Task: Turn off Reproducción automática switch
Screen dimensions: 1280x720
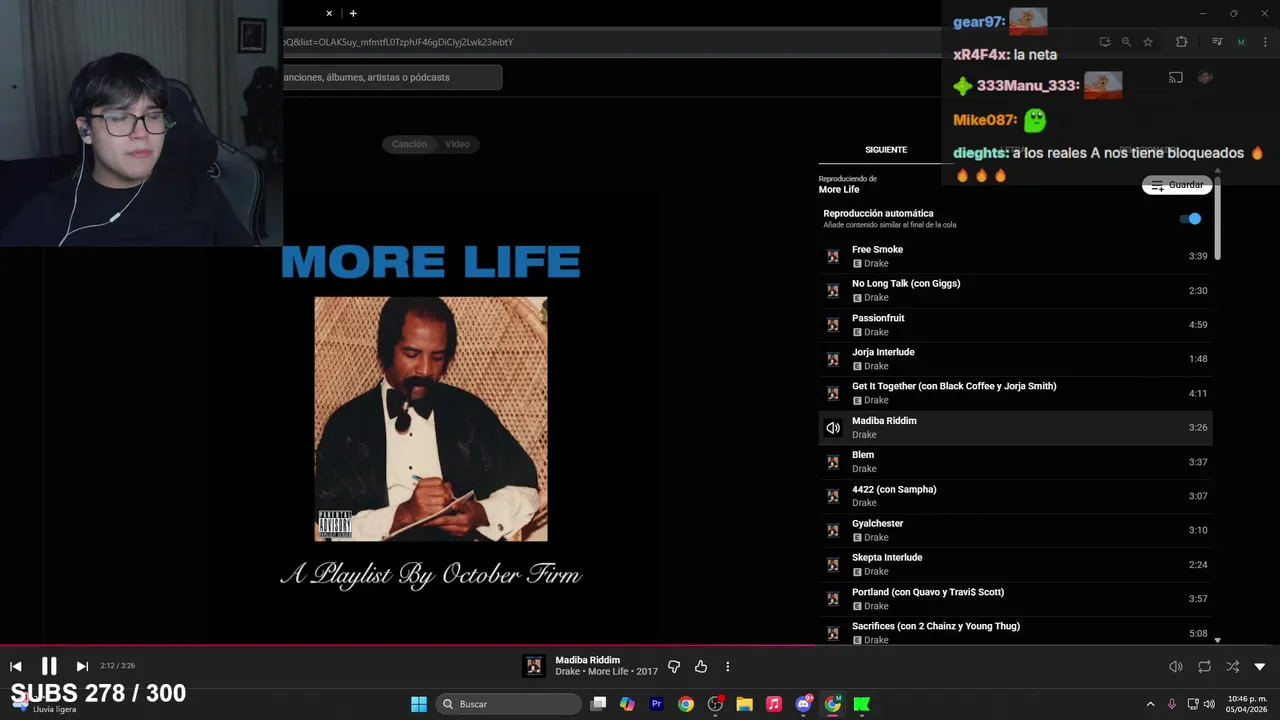Action: 1191,218
